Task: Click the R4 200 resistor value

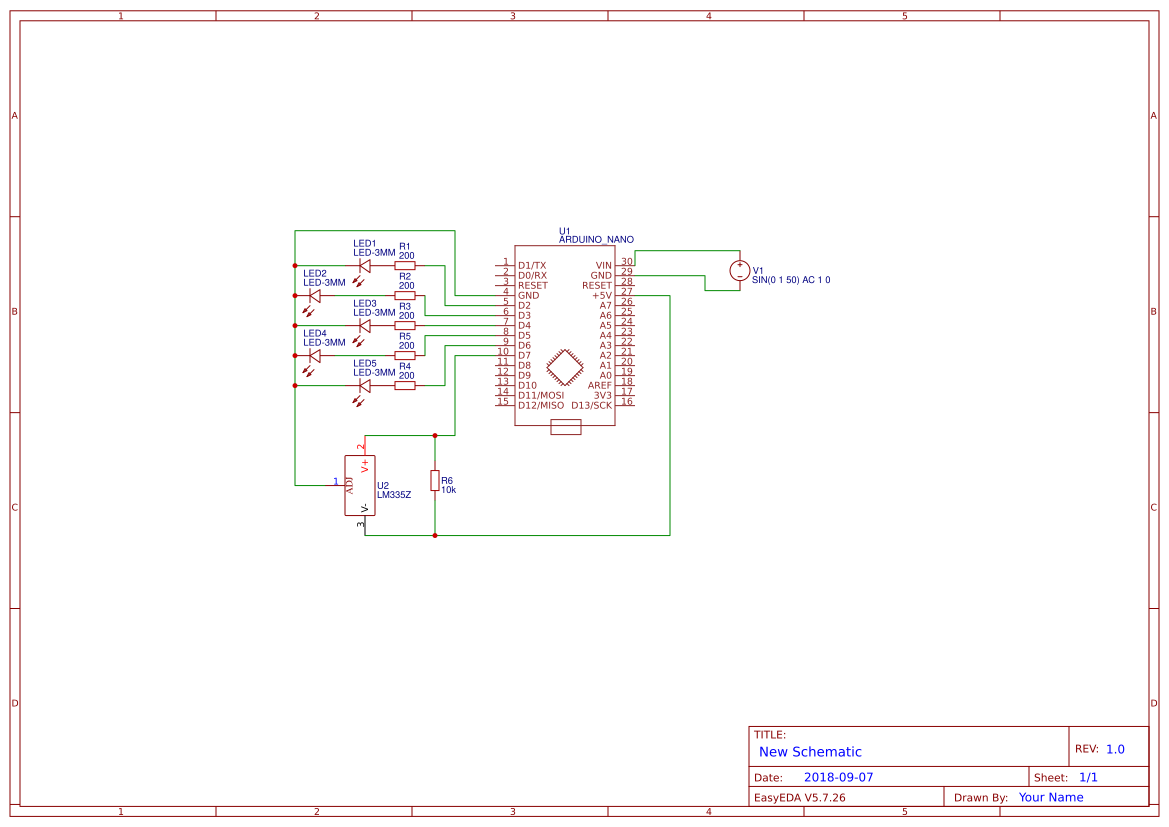Action: 407,376
